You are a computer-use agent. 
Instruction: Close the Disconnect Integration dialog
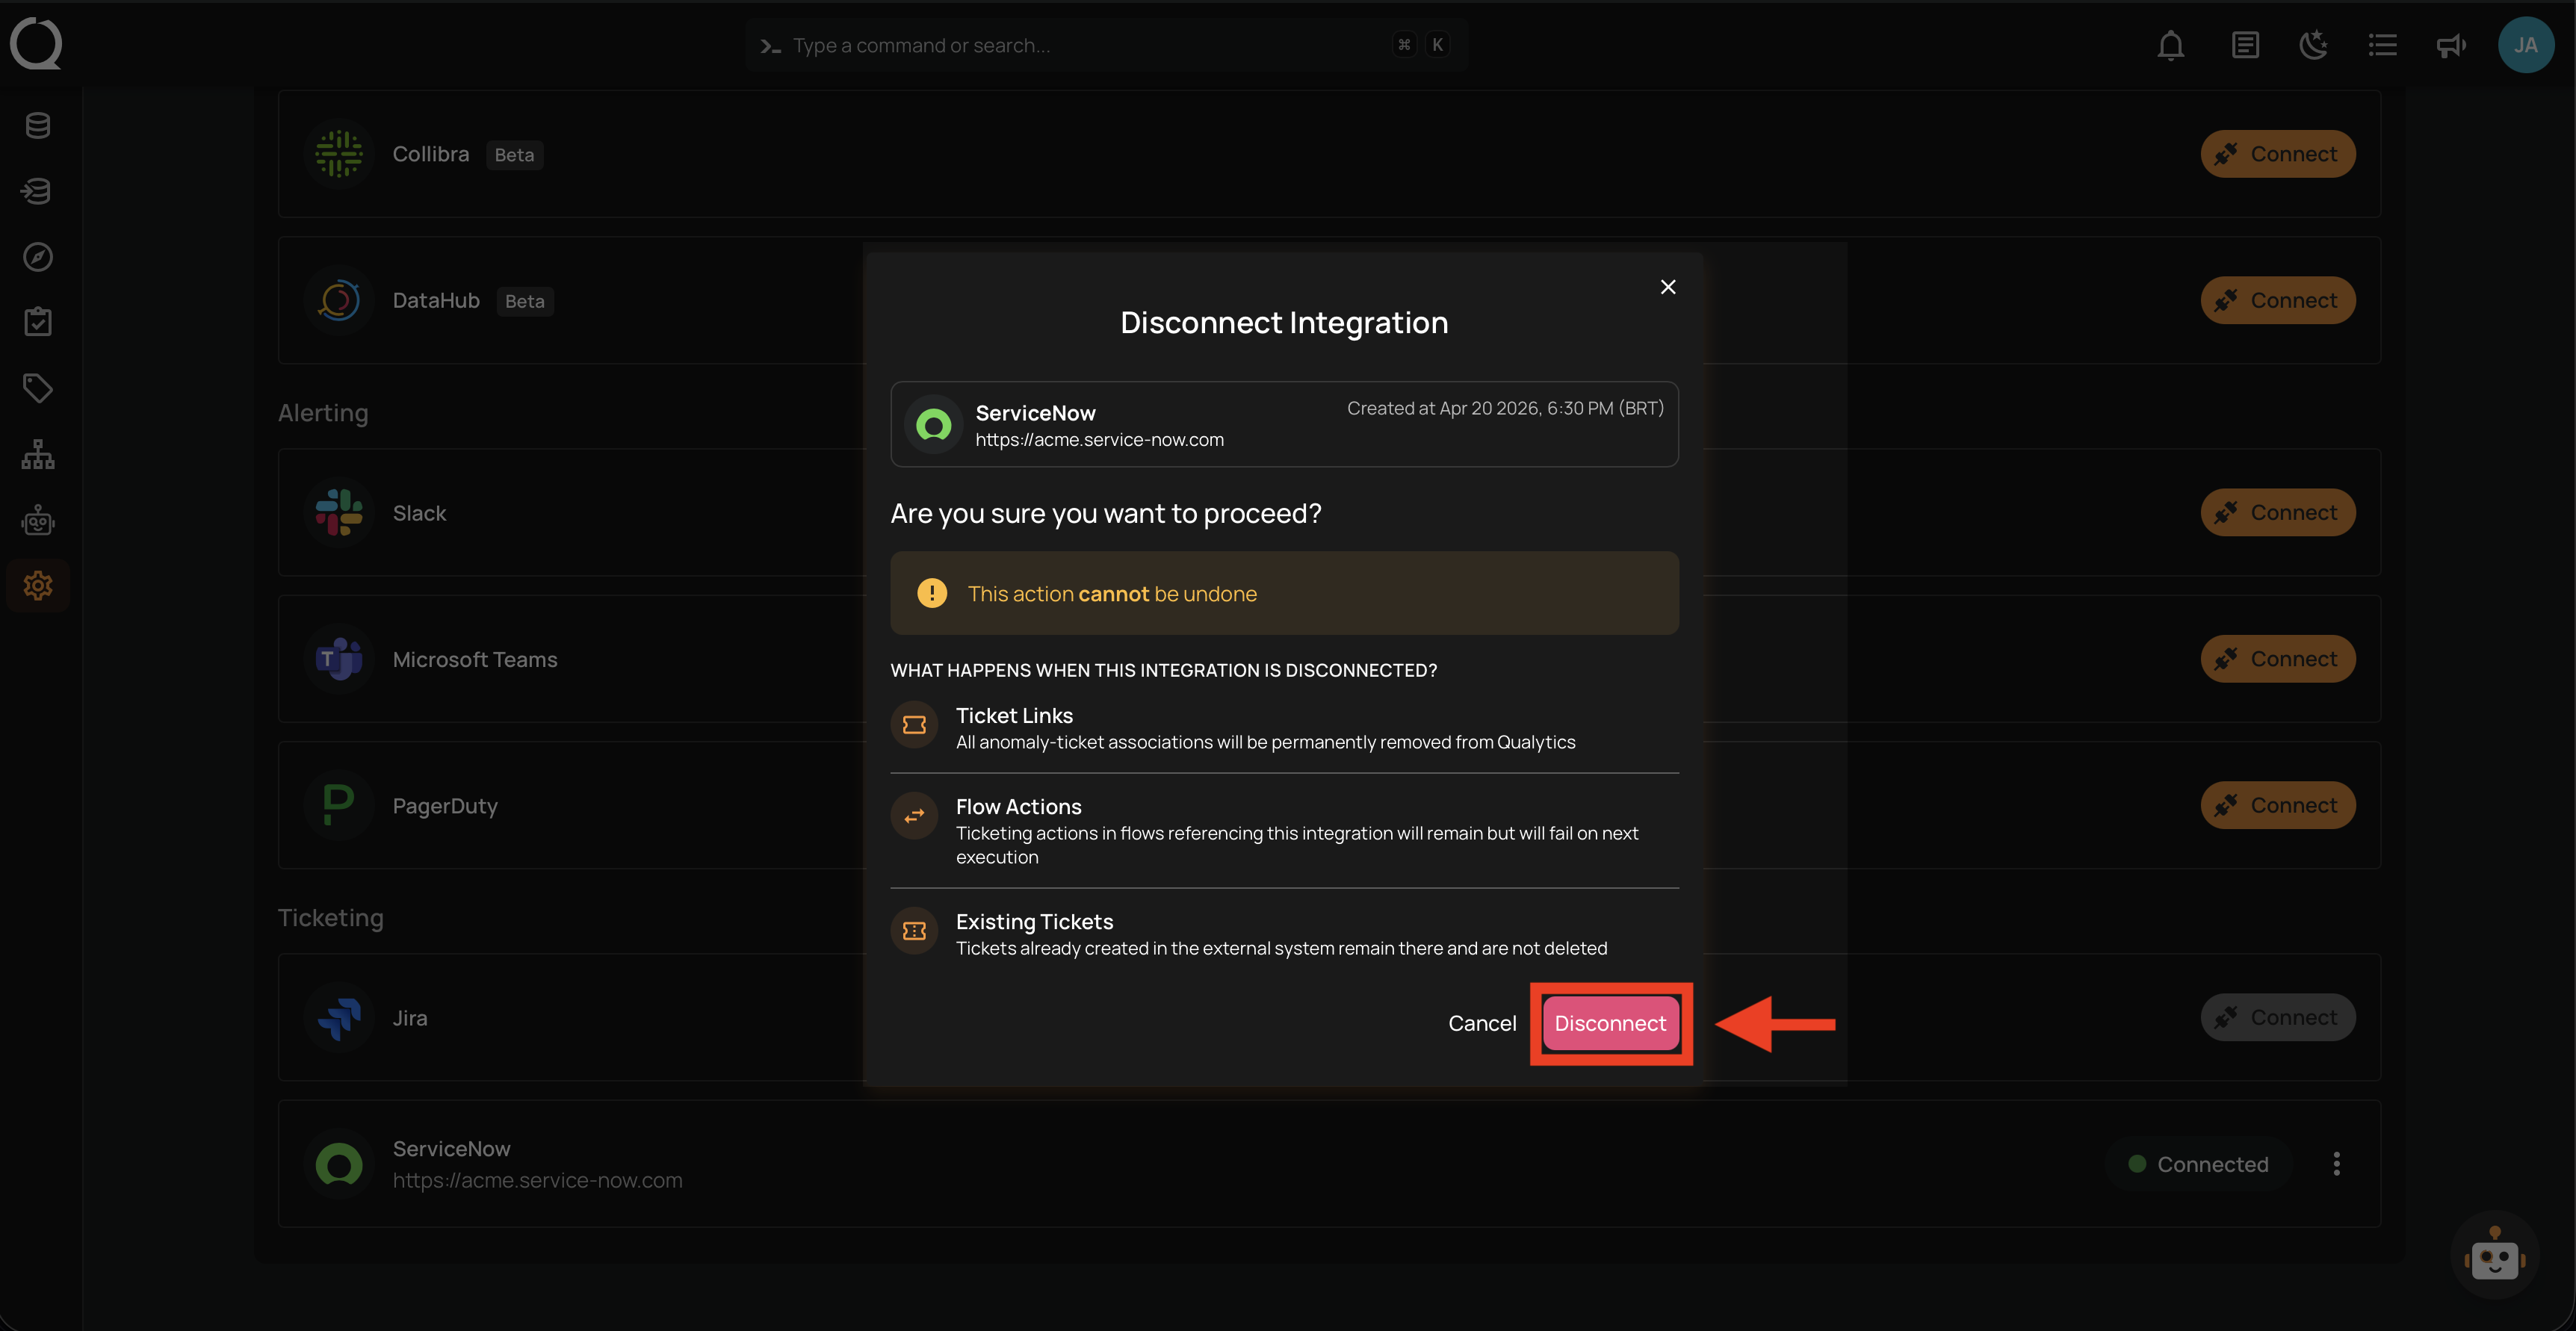click(1668, 287)
